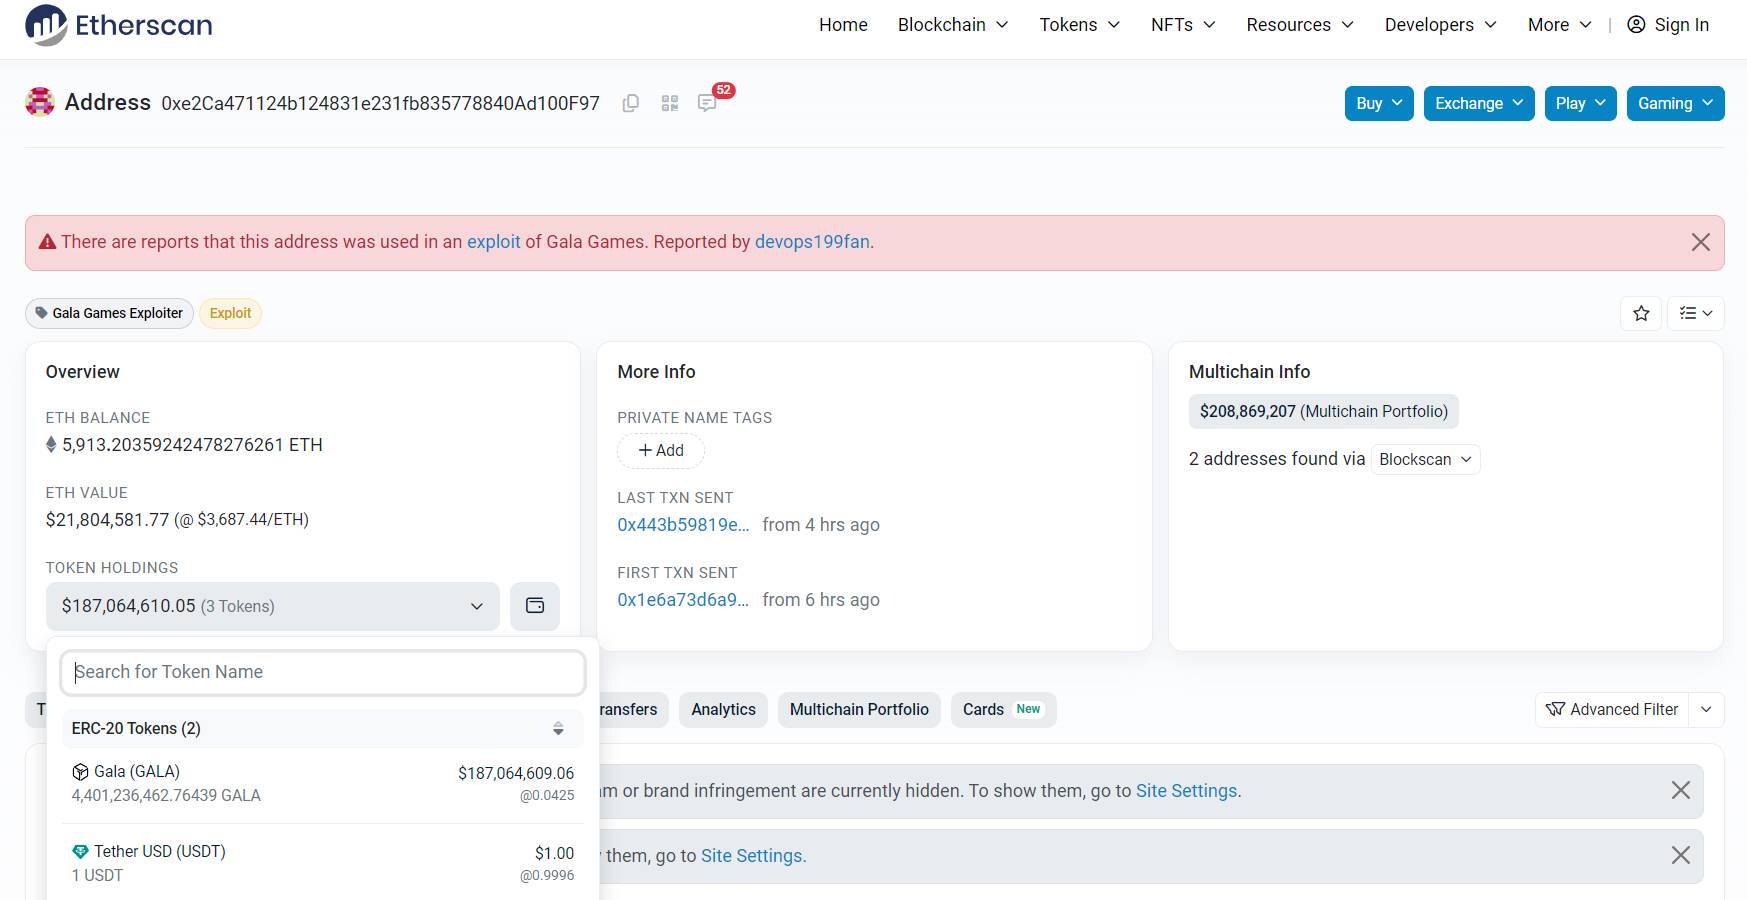Viewport: 1747px width, 900px height.
Task: Sort the ERC-20 Tokens list
Action: coord(558,729)
